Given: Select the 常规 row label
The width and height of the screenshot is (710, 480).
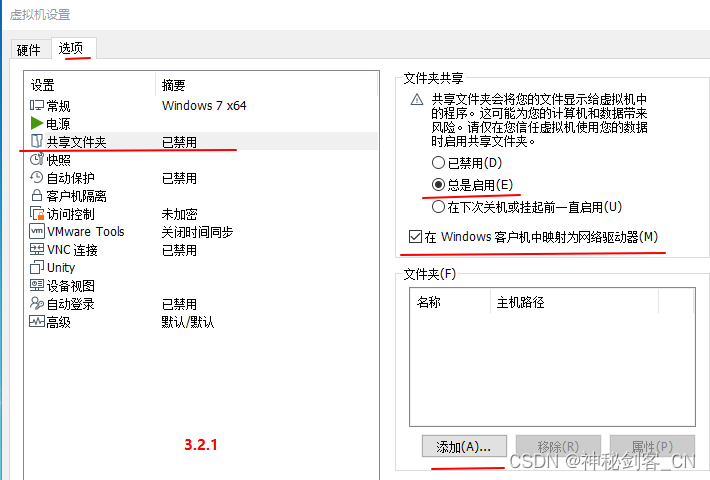Looking at the screenshot, I should click(x=58, y=106).
